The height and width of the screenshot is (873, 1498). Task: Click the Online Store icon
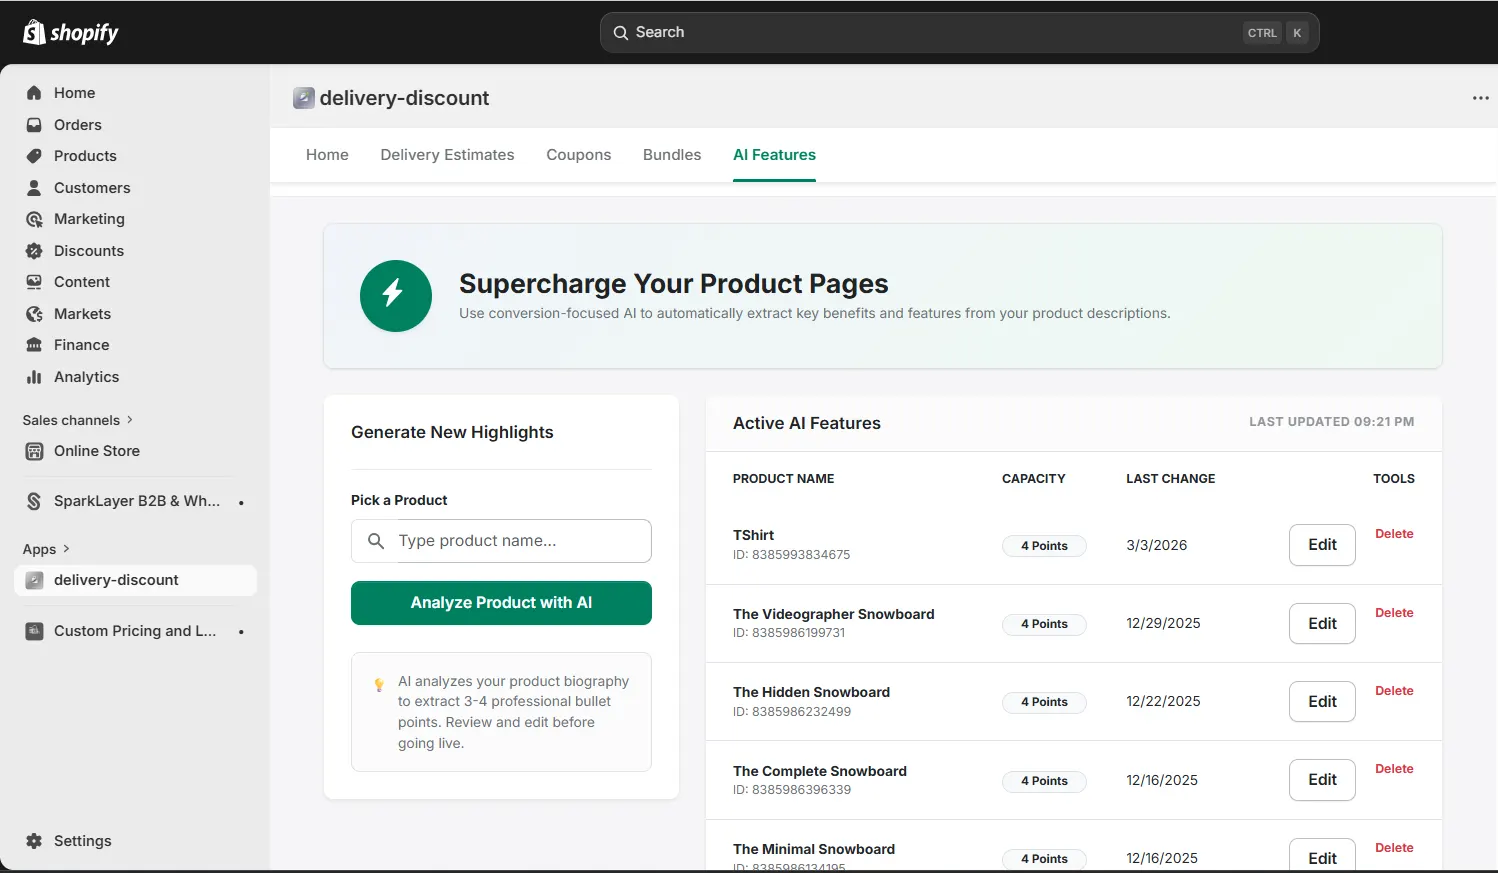tap(34, 451)
